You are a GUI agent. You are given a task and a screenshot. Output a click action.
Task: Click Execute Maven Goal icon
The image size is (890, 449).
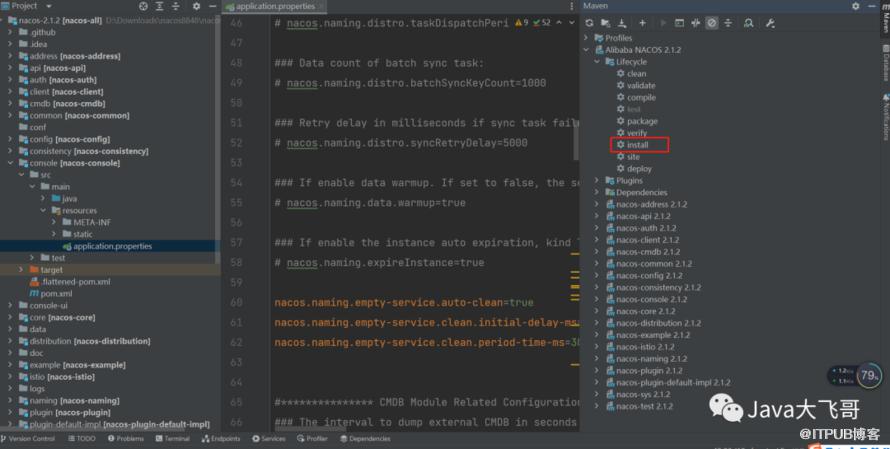pos(679,22)
